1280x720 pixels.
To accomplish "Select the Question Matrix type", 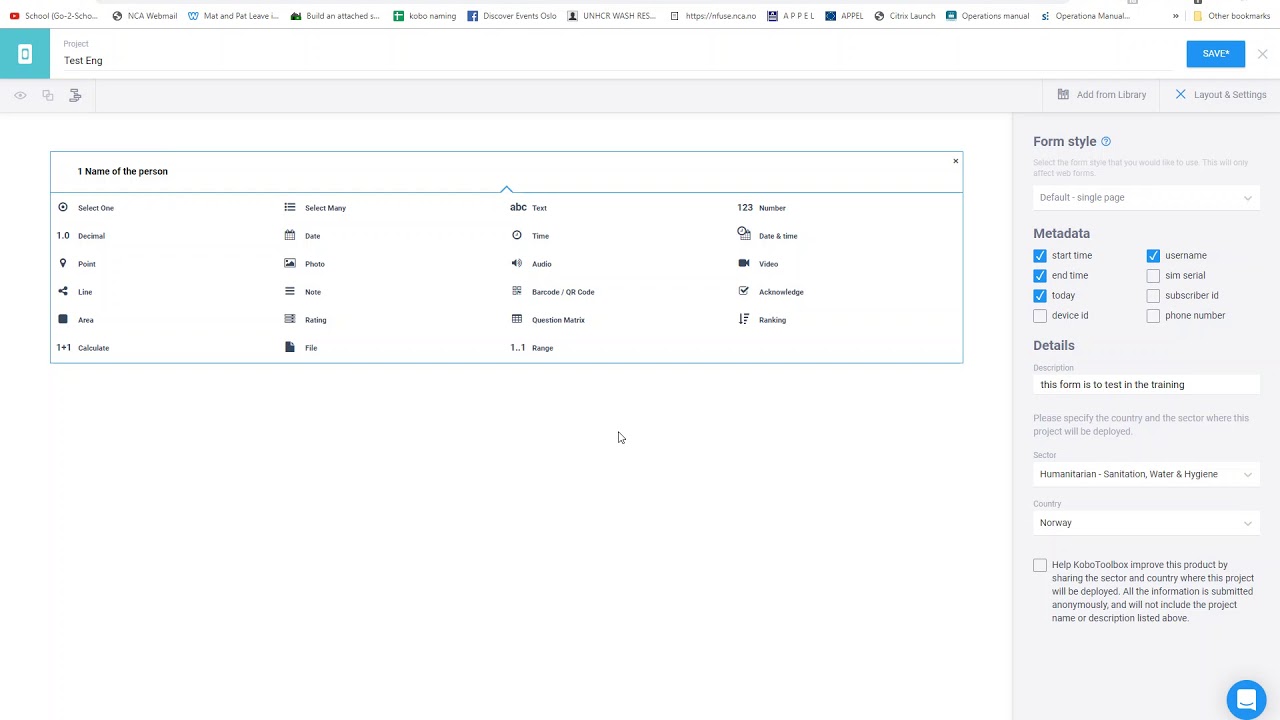I will tap(547, 320).
